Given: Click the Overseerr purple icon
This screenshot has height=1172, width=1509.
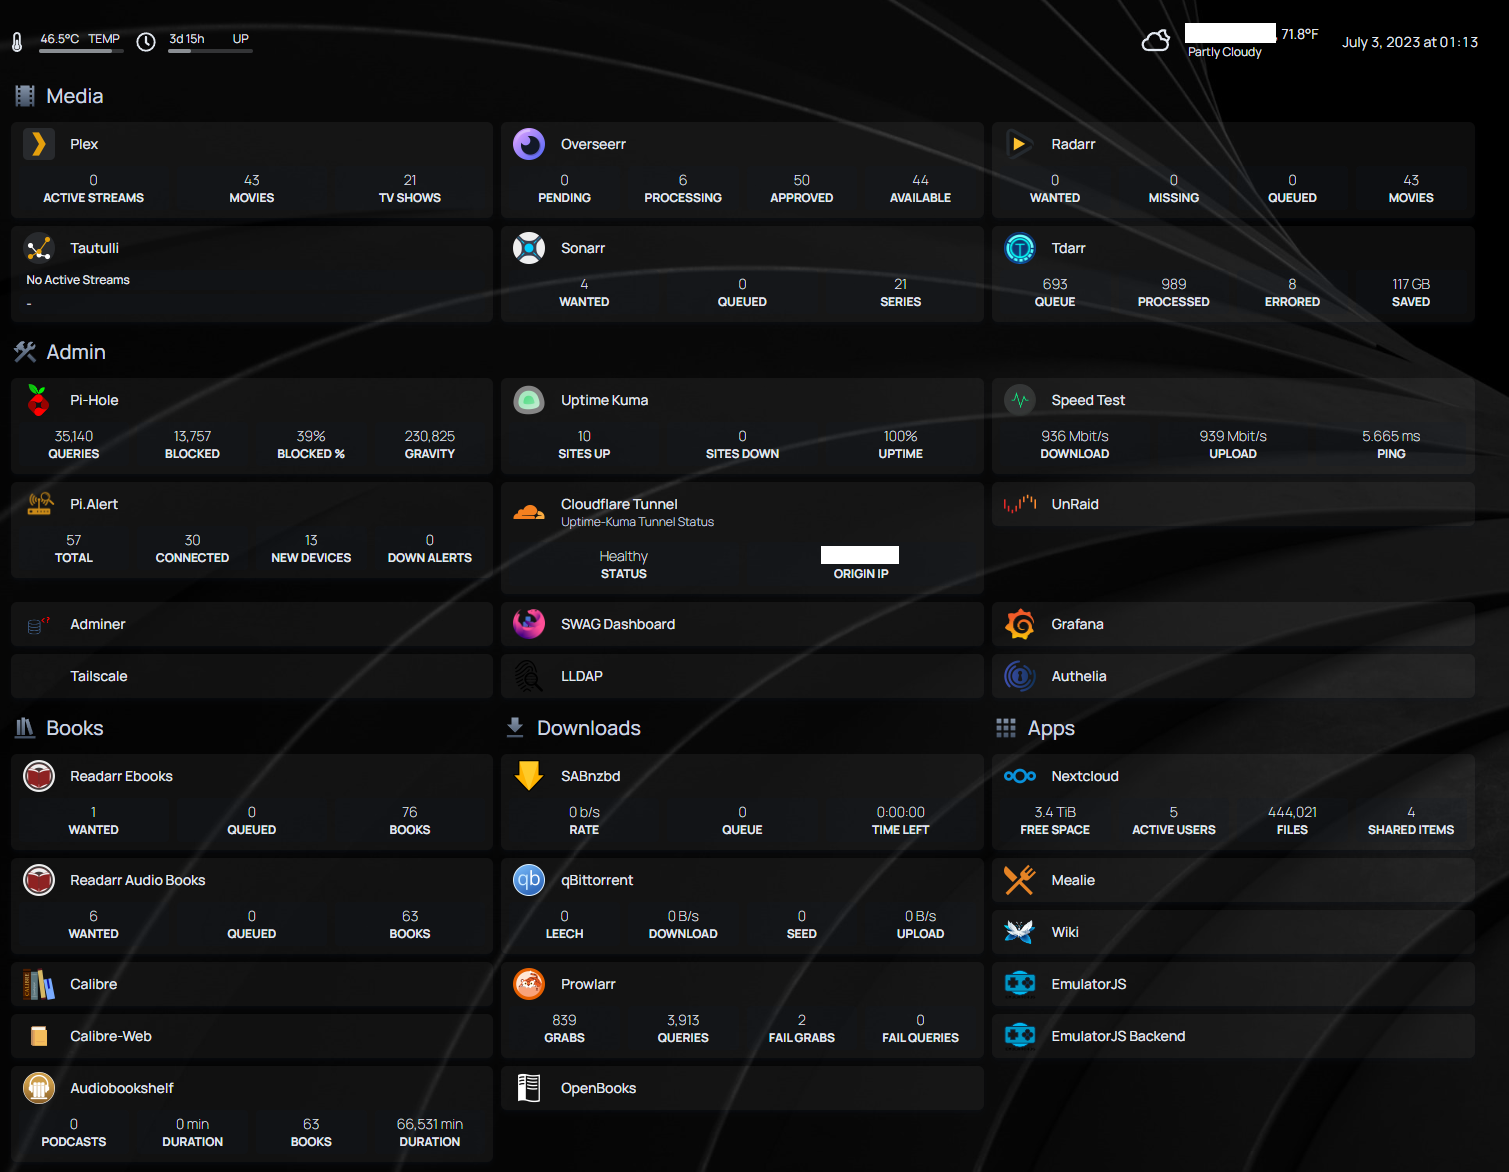Looking at the screenshot, I should point(529,144).
